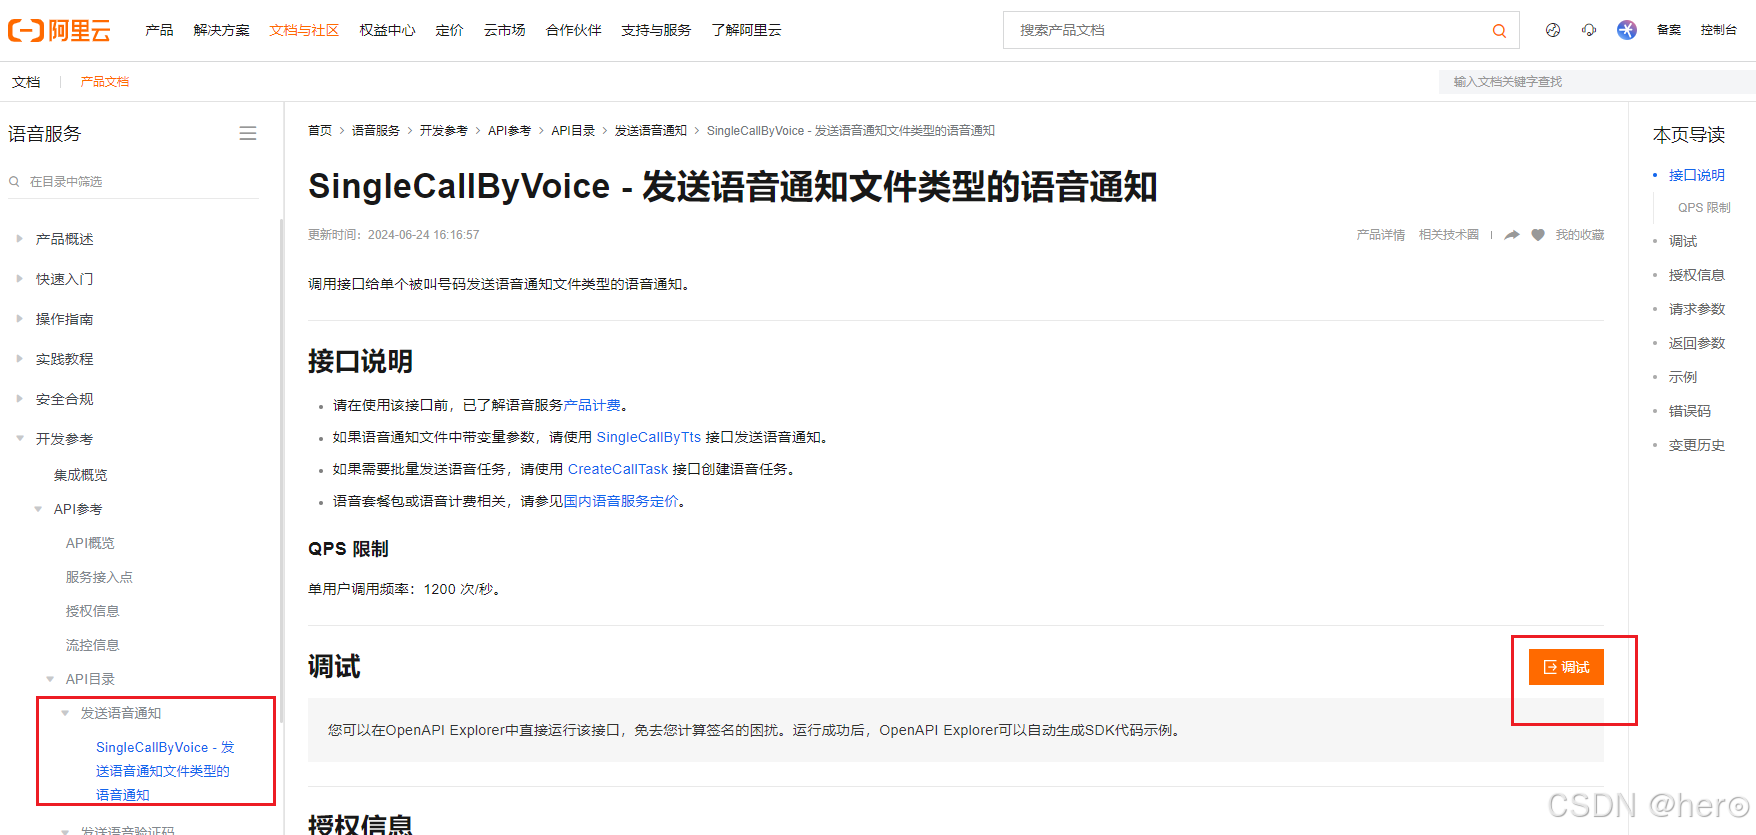Select the 文档 tab
This screenshot has height=835, width=1756.
(x=26, y=82)
